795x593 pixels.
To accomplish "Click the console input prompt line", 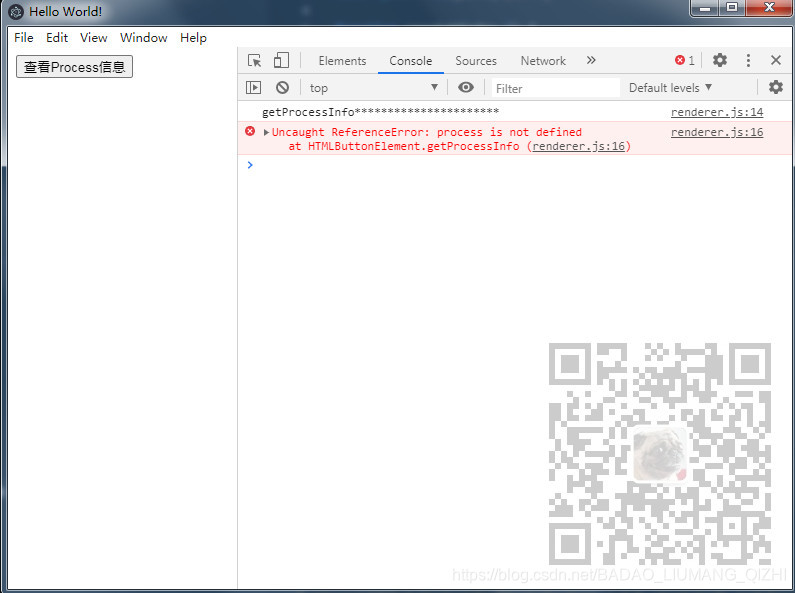I will (515, 165).
